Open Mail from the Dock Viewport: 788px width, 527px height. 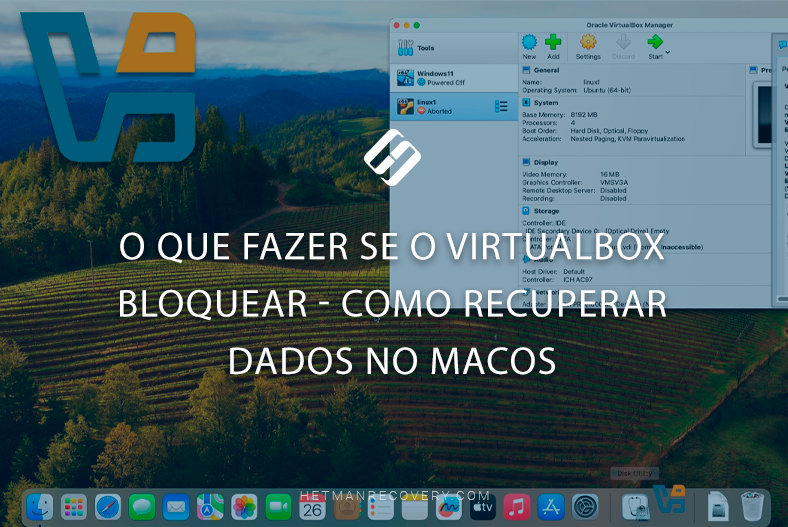[x=176, y=506]
